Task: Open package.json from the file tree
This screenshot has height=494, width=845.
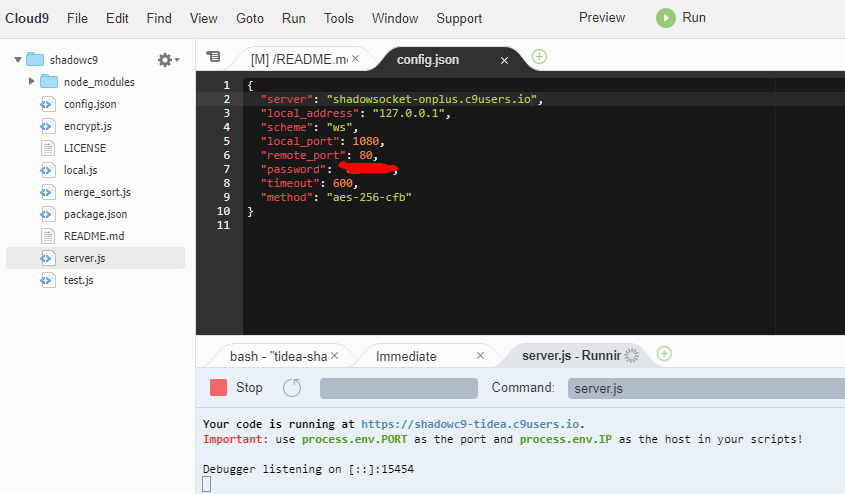Action: coord(95,214)
